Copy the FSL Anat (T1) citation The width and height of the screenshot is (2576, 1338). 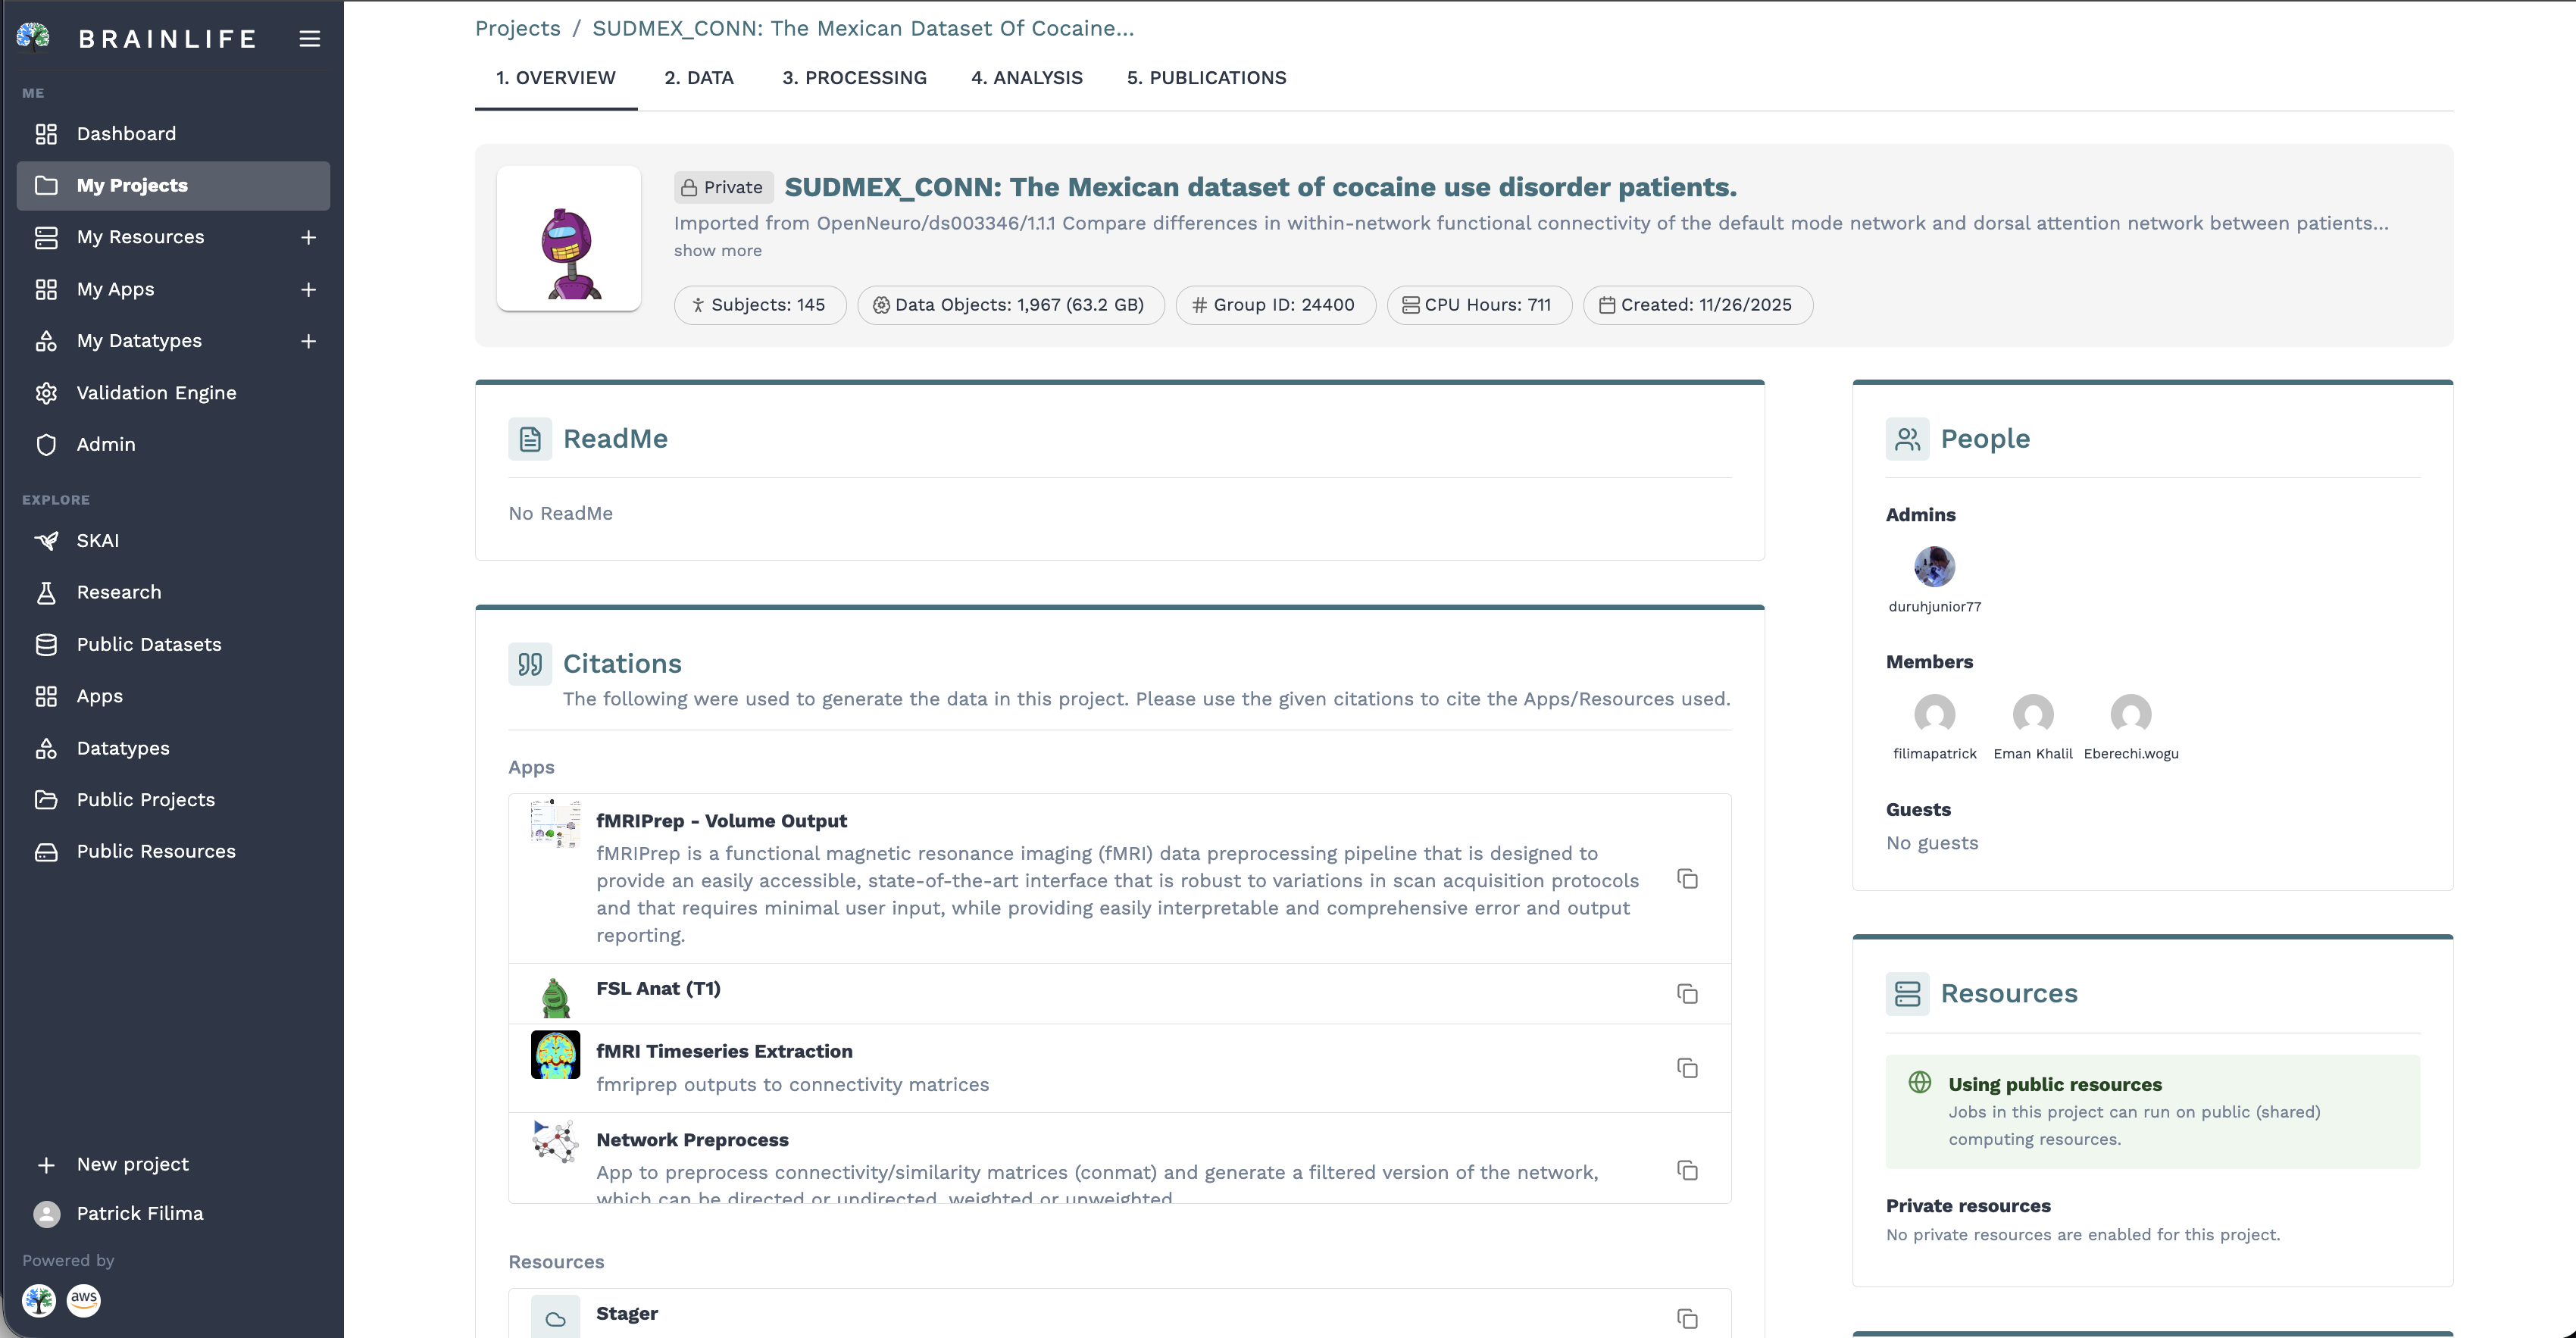pyautogui.click(x=1687, y=994)
